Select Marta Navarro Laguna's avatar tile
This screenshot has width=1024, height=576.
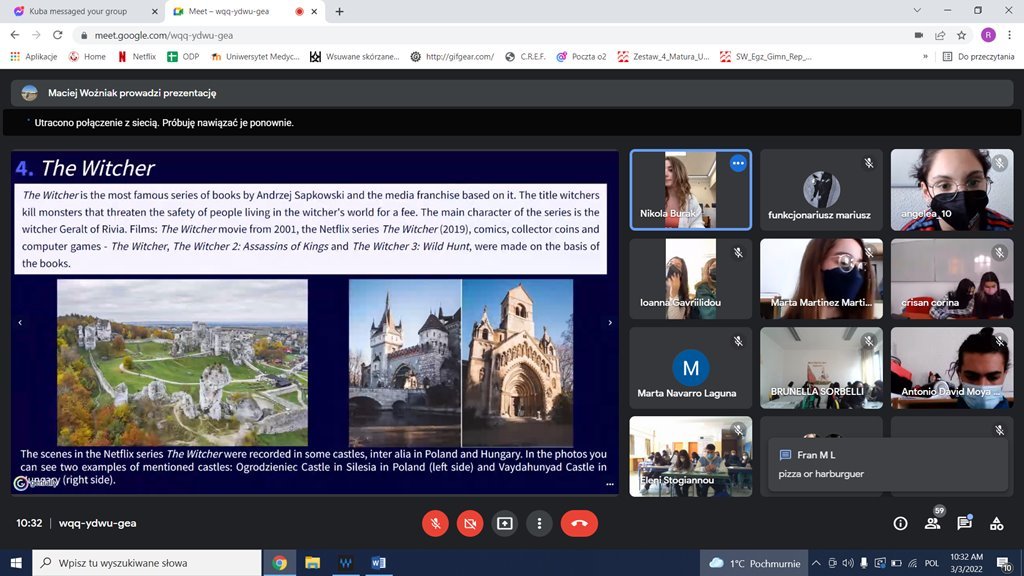691,368
